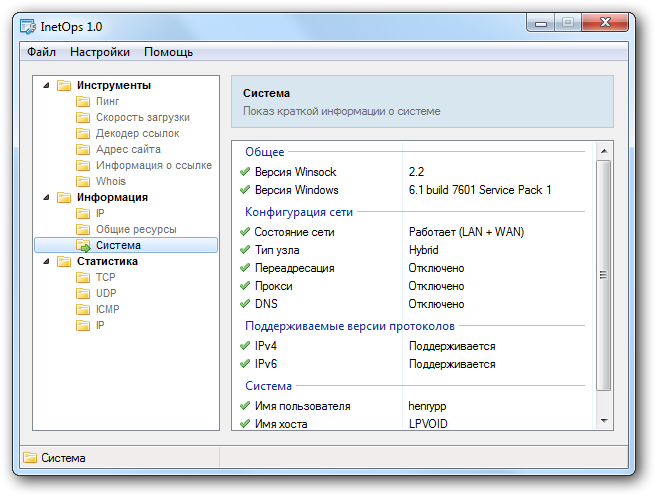
Task: Open the Файл menu
Action: click(x=41, y=52)
